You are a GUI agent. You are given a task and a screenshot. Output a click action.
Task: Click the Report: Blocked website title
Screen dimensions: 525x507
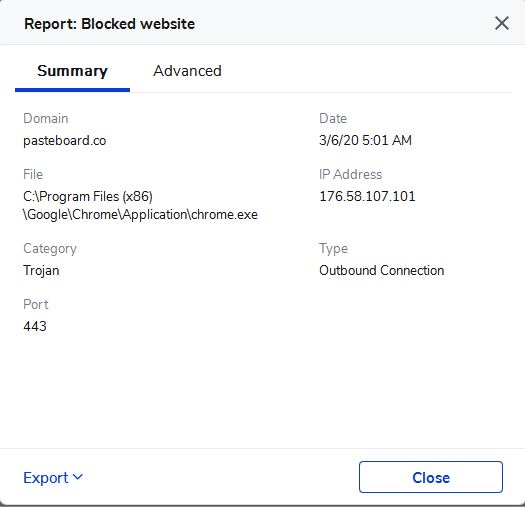point(109,24)
